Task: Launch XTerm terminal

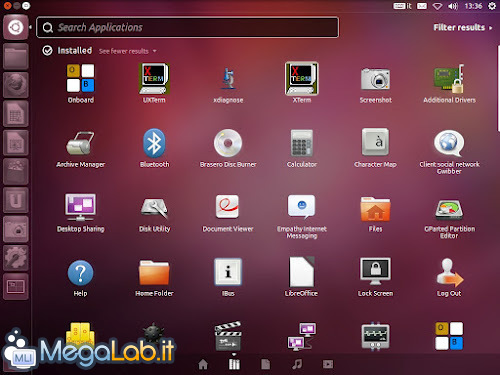Action: tap(302, 83)
